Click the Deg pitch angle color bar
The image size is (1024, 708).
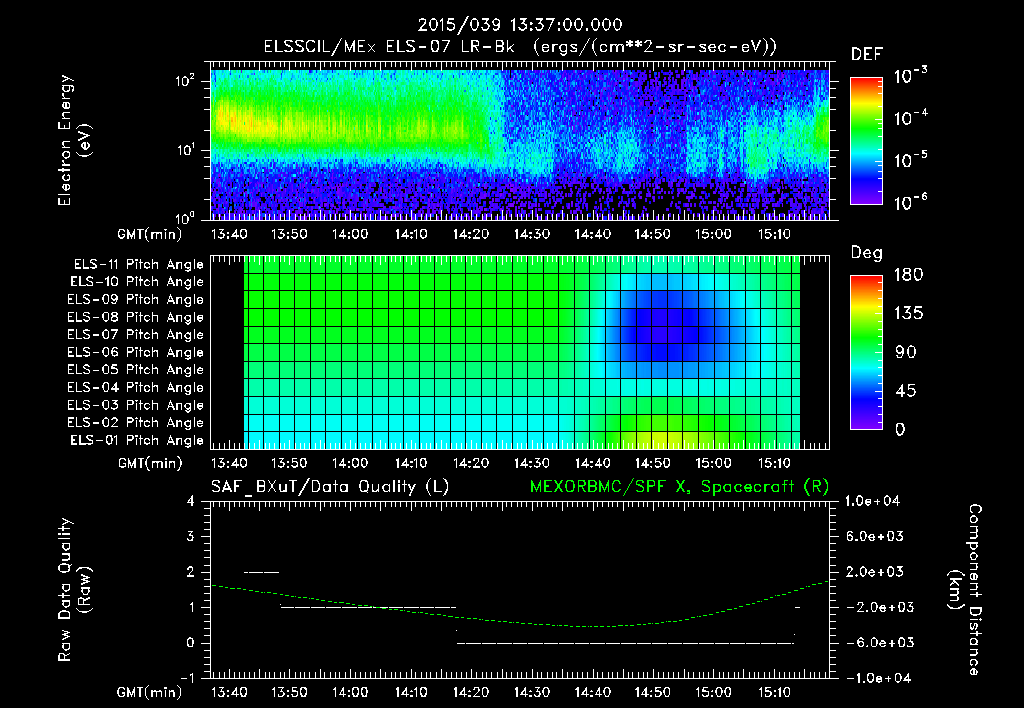click(866, 352)
